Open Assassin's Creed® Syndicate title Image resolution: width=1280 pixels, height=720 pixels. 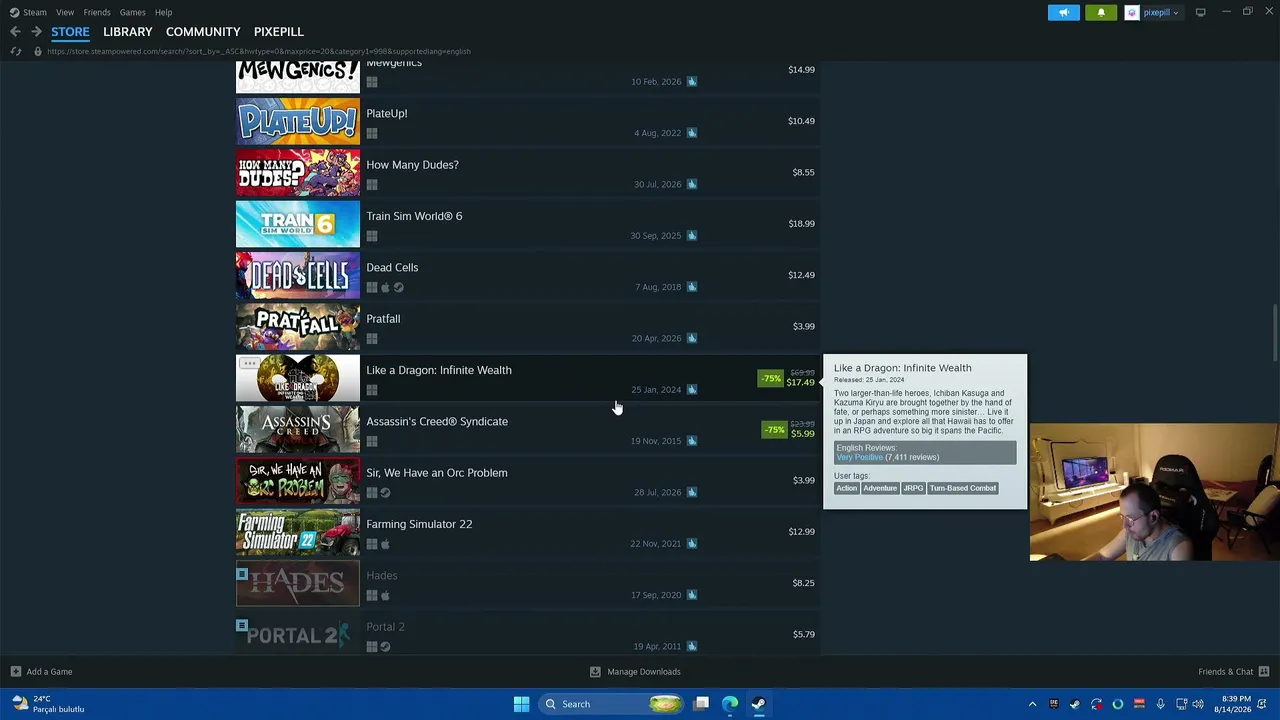[x=437, y=421]
